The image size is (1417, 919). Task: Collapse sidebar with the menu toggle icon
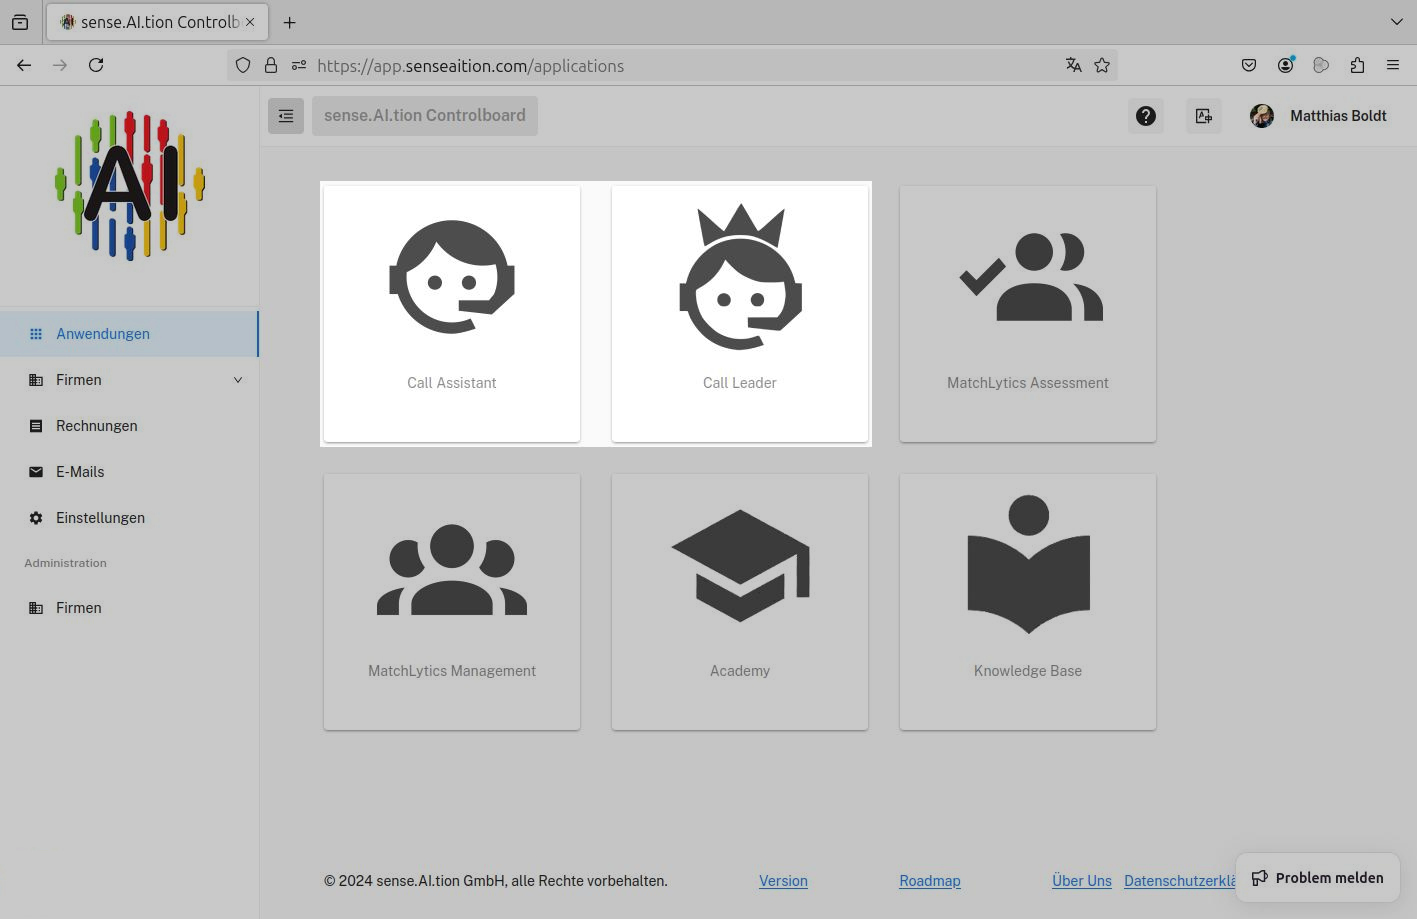click(286, 116)
